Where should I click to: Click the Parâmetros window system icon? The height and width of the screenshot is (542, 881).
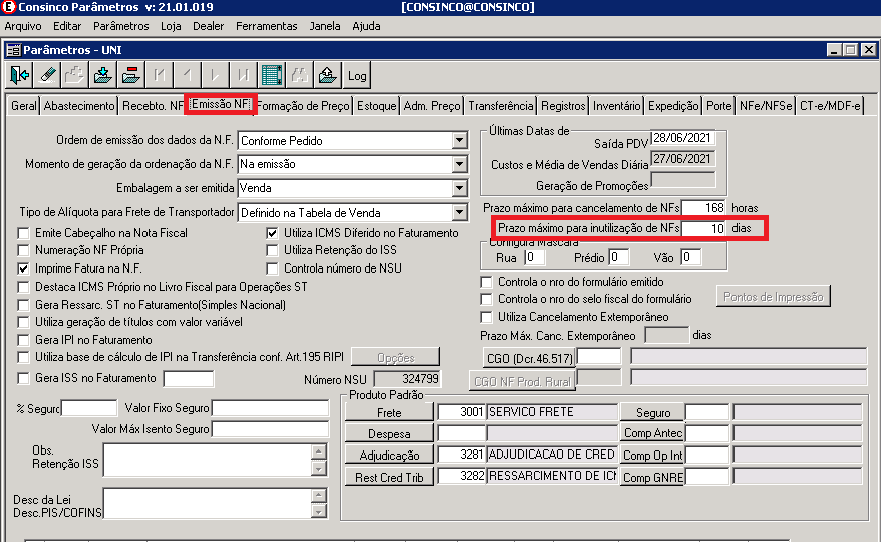click(13, 50)
